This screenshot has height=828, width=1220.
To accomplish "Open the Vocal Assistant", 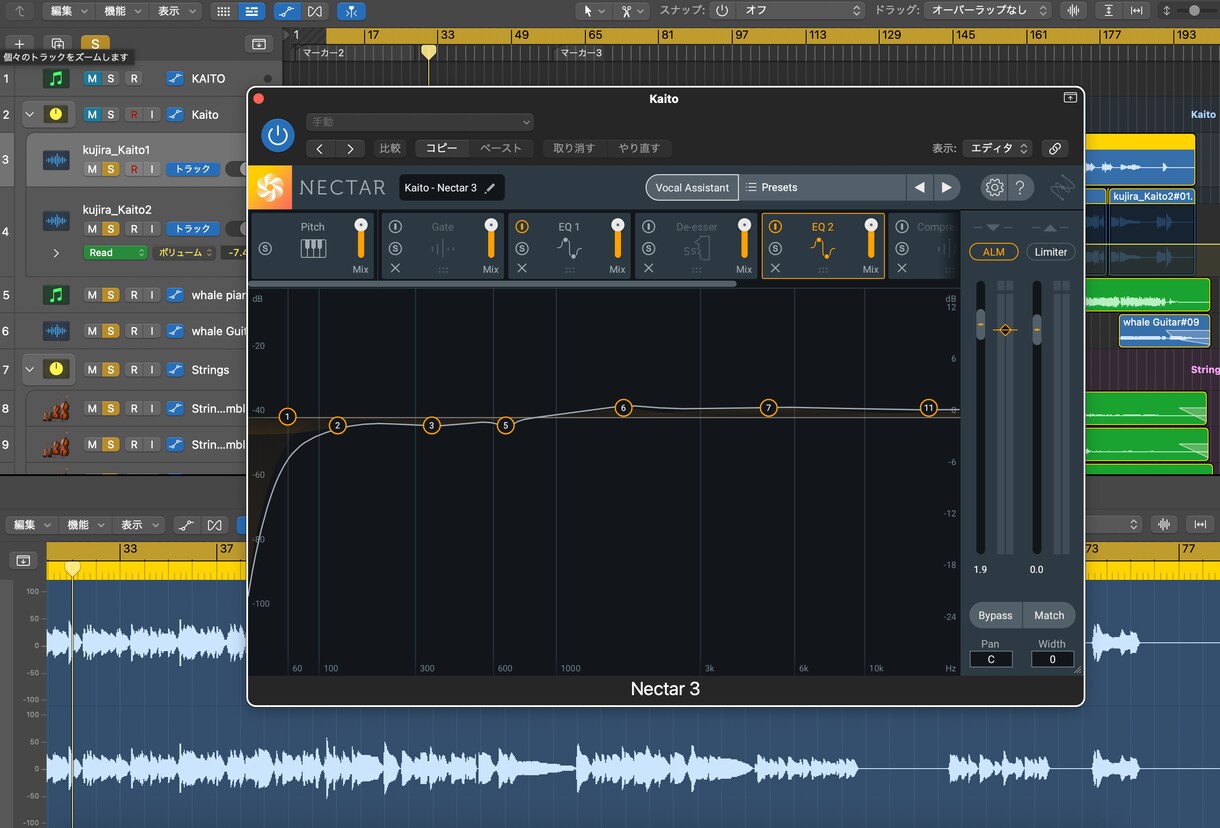I will point(692,187).
